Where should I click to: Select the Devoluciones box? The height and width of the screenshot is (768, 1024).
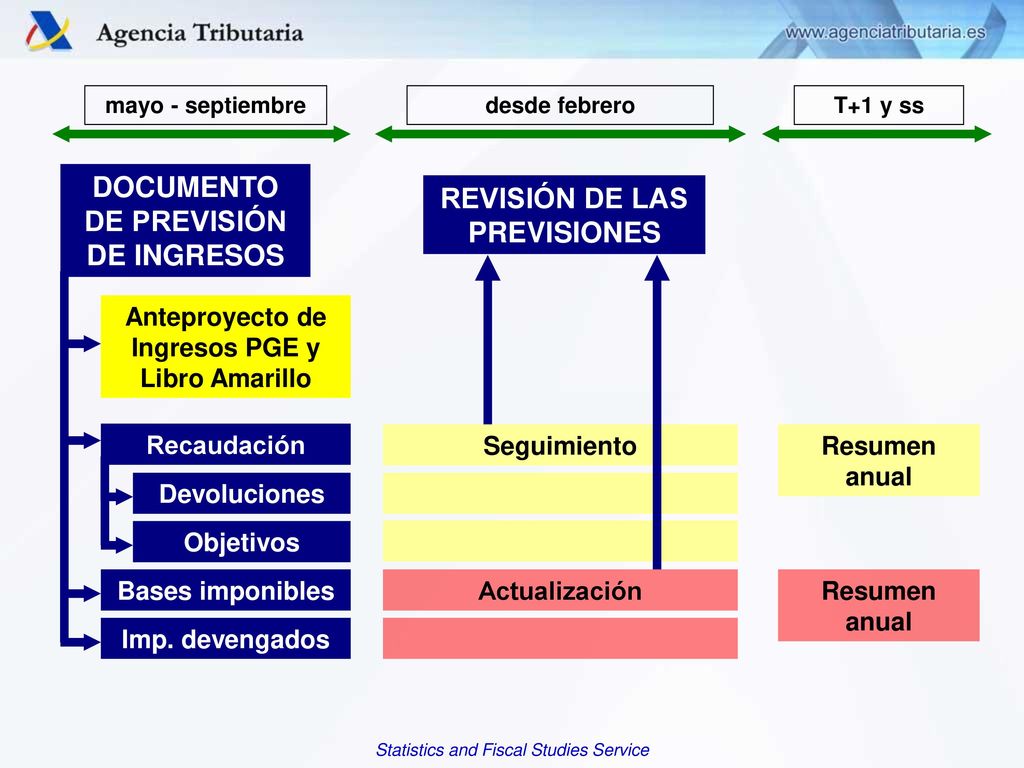pyautogui.click(x=242, y=494)
